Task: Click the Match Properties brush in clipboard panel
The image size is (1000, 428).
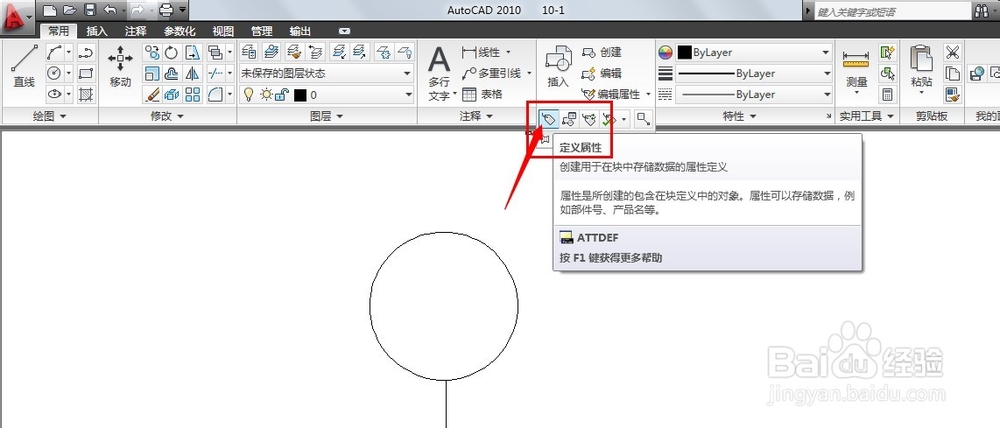Action: click(952, 94)
